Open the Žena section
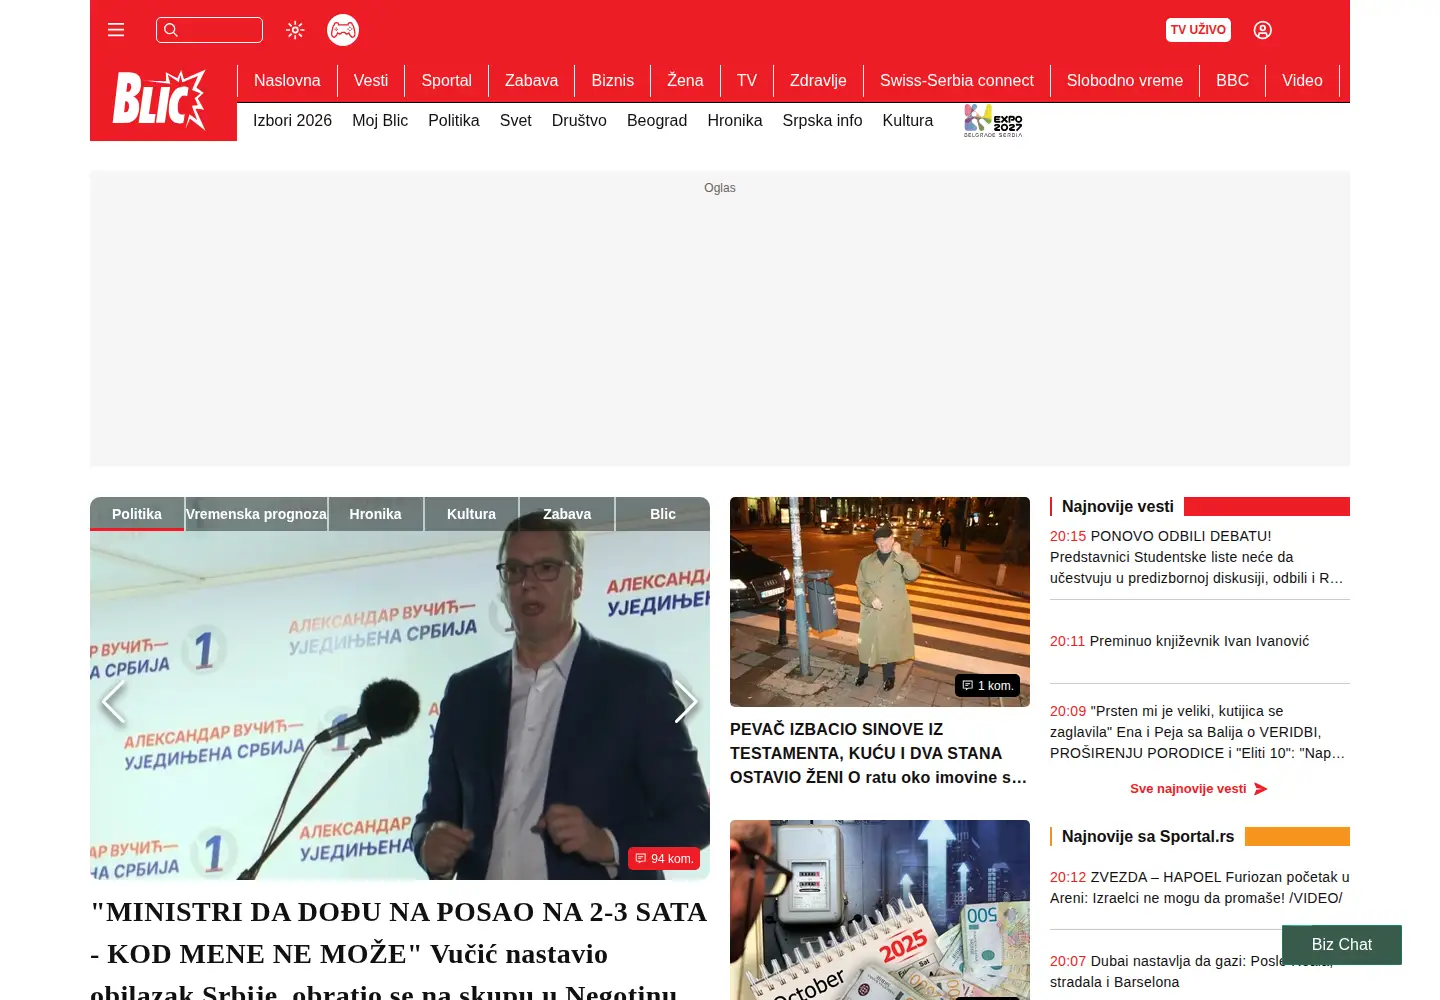This screenshot has width=1440, height=1000. [x=685, y=81]
